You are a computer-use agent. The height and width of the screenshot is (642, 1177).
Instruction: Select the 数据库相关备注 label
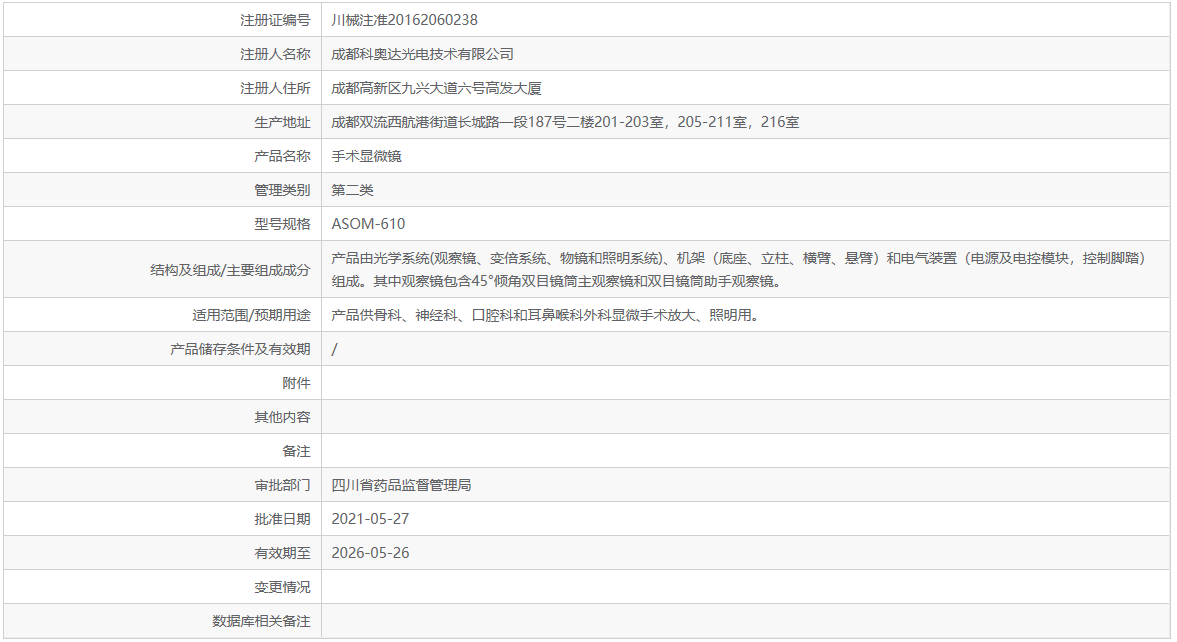click(x=261, y=621)
